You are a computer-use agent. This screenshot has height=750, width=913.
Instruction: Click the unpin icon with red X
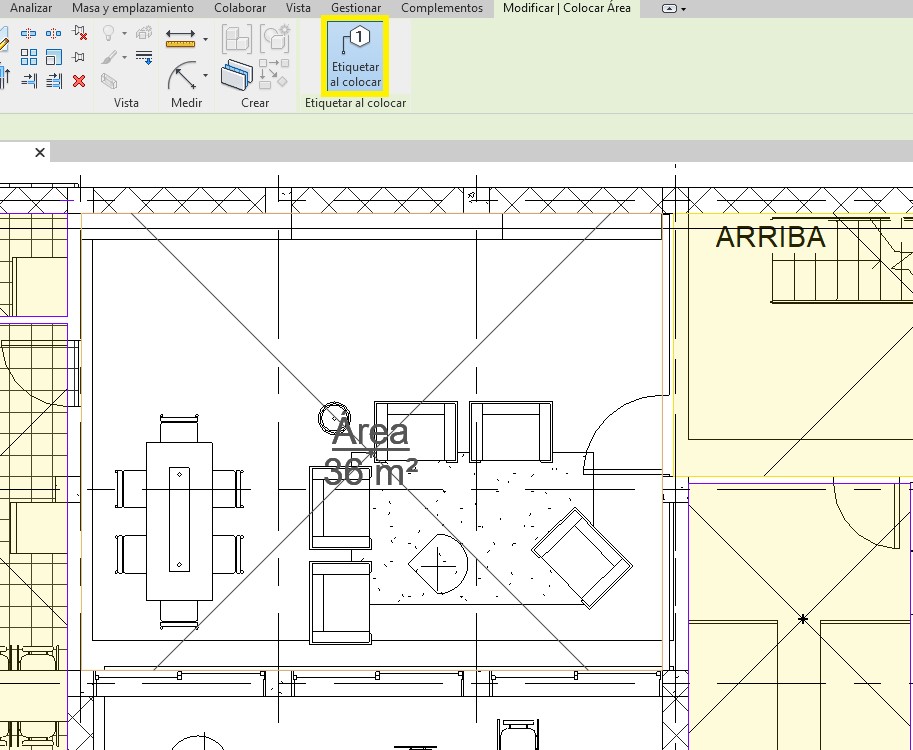[x=79, y=34]
